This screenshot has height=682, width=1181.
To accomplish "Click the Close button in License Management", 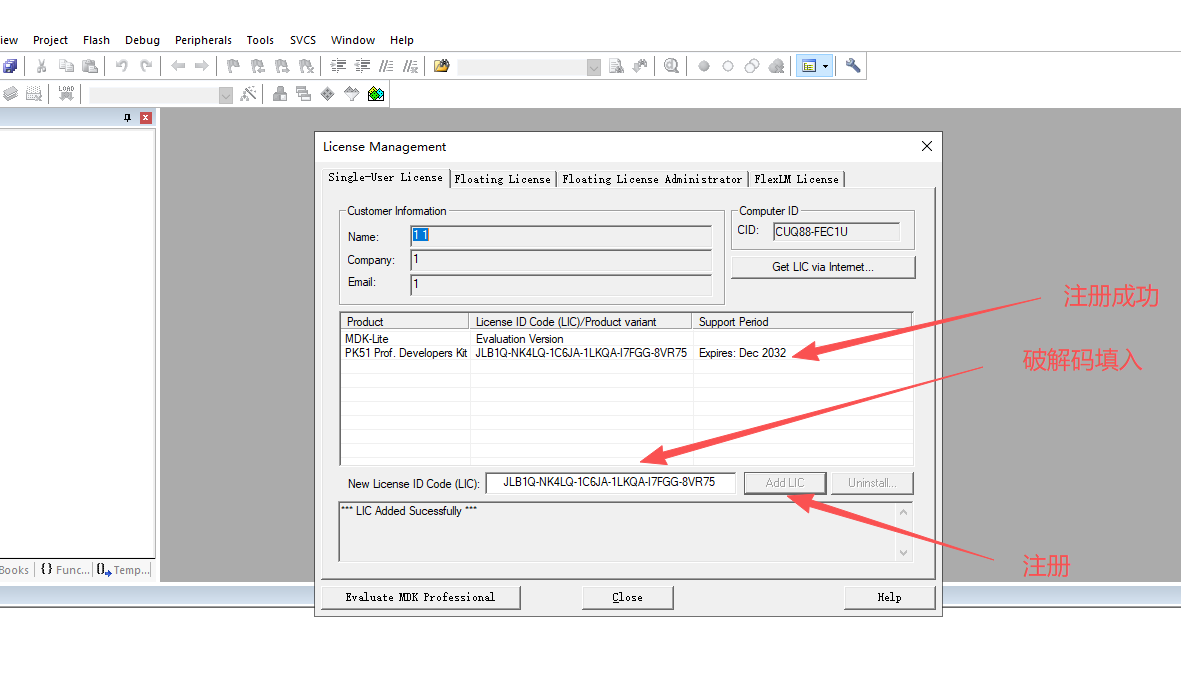I will click(x=627, y=598).
